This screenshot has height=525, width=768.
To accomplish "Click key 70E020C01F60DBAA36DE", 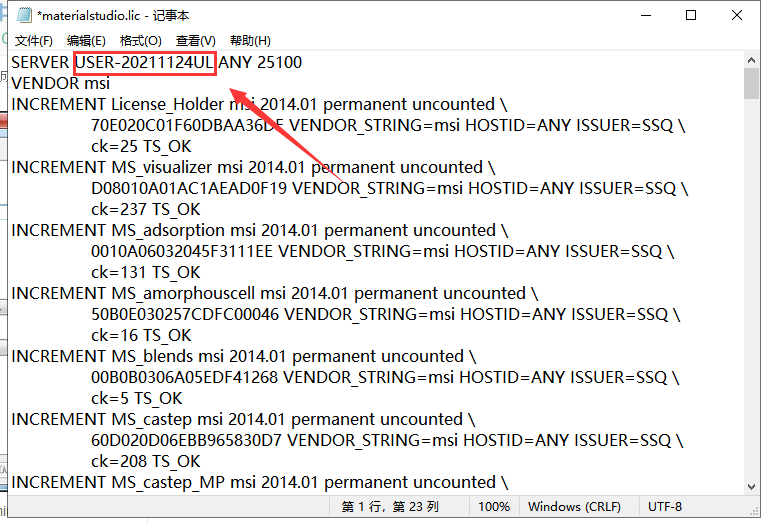I will [x=188, y=126].
